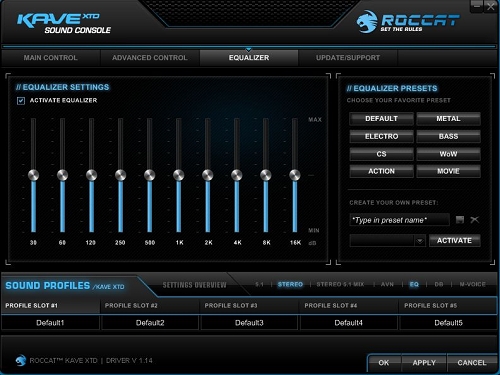Click the 1K slider knob
Viewport: 500px width, 375px height.
[179, 175]
